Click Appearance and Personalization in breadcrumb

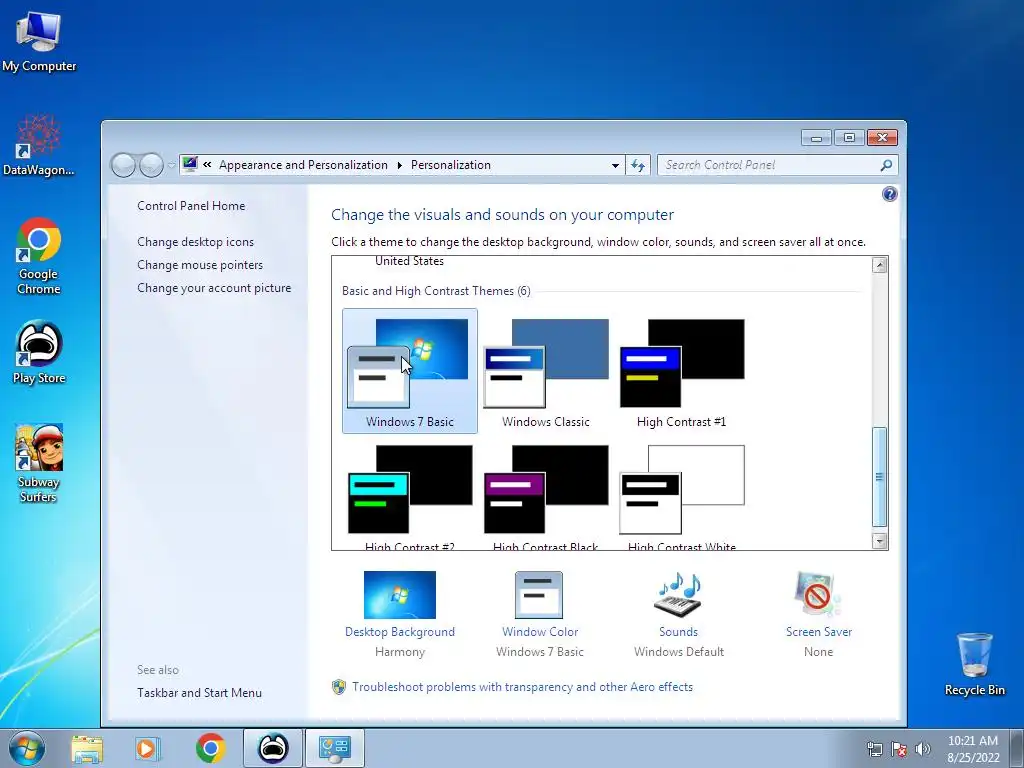(x=303, y=165)
